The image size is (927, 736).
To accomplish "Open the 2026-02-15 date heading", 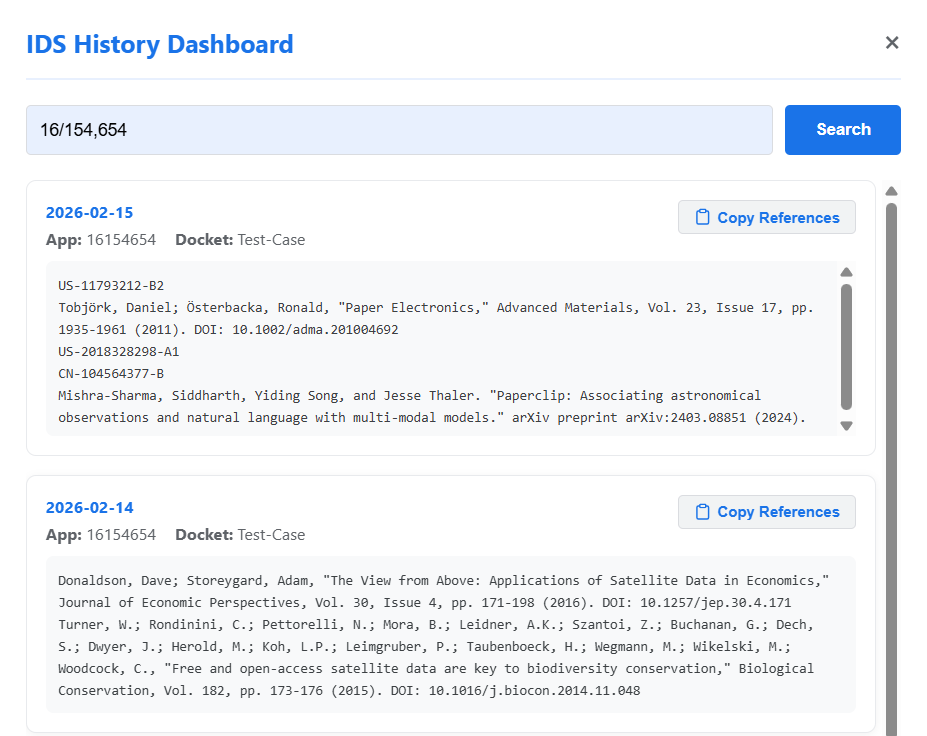I will [90, 213].
